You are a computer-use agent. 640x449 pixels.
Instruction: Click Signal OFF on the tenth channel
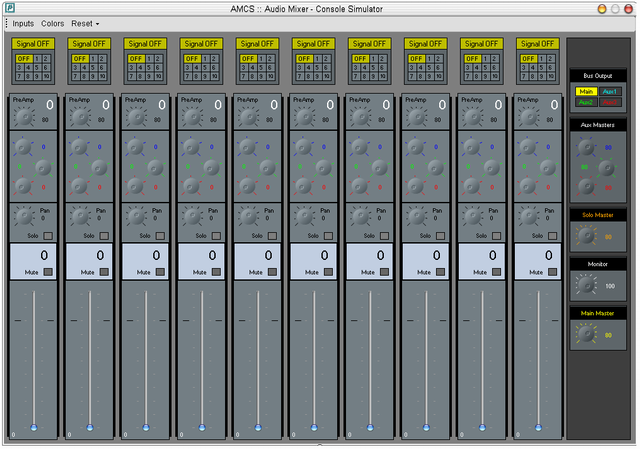(x=538, y=44)
